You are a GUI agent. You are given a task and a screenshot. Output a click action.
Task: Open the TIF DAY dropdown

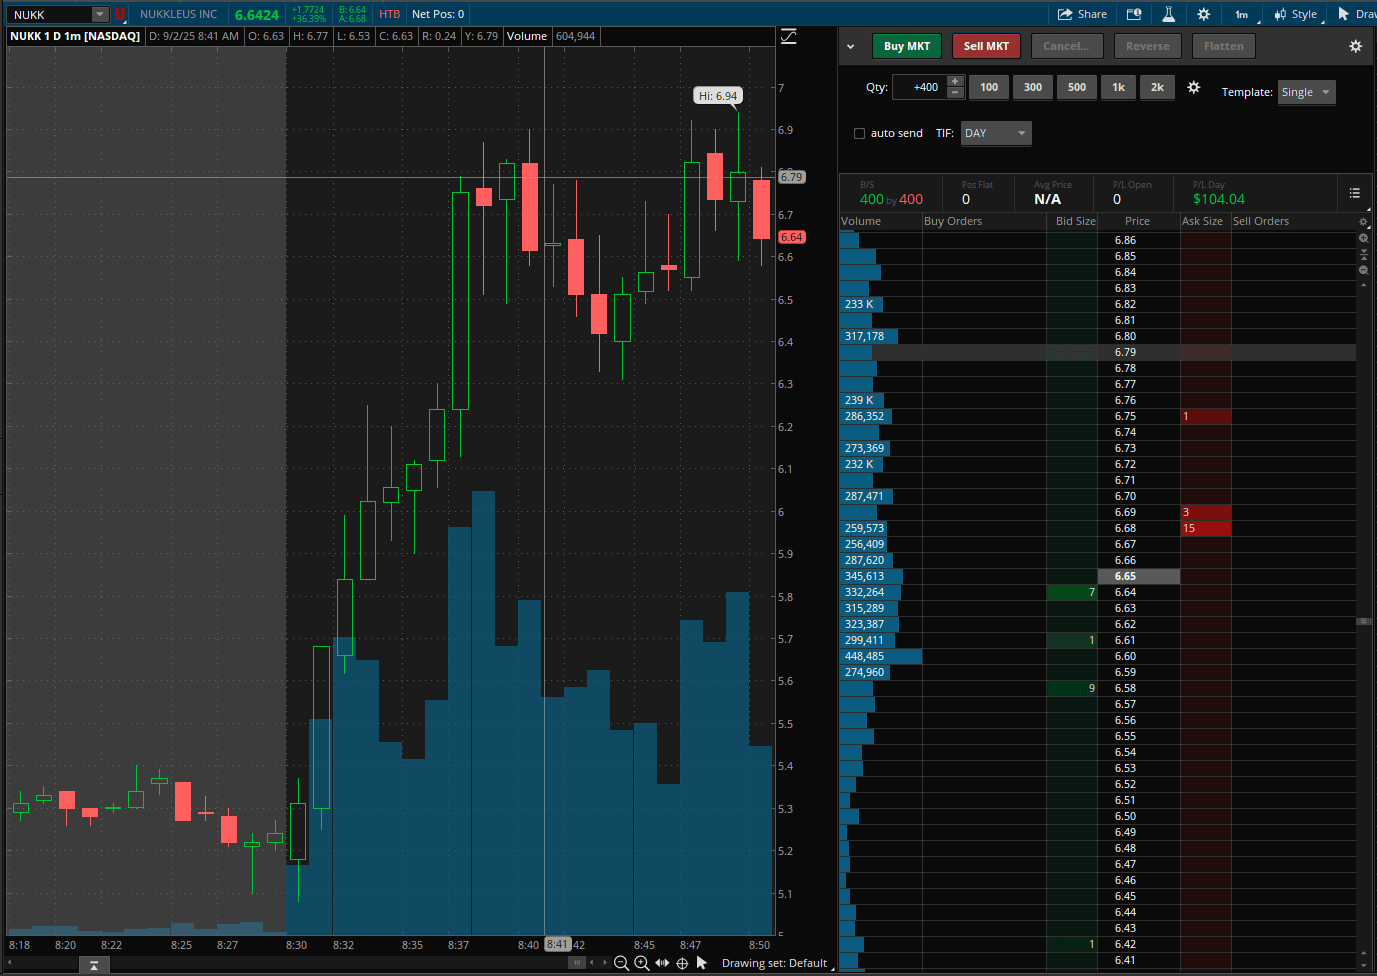tap(996, 133)
